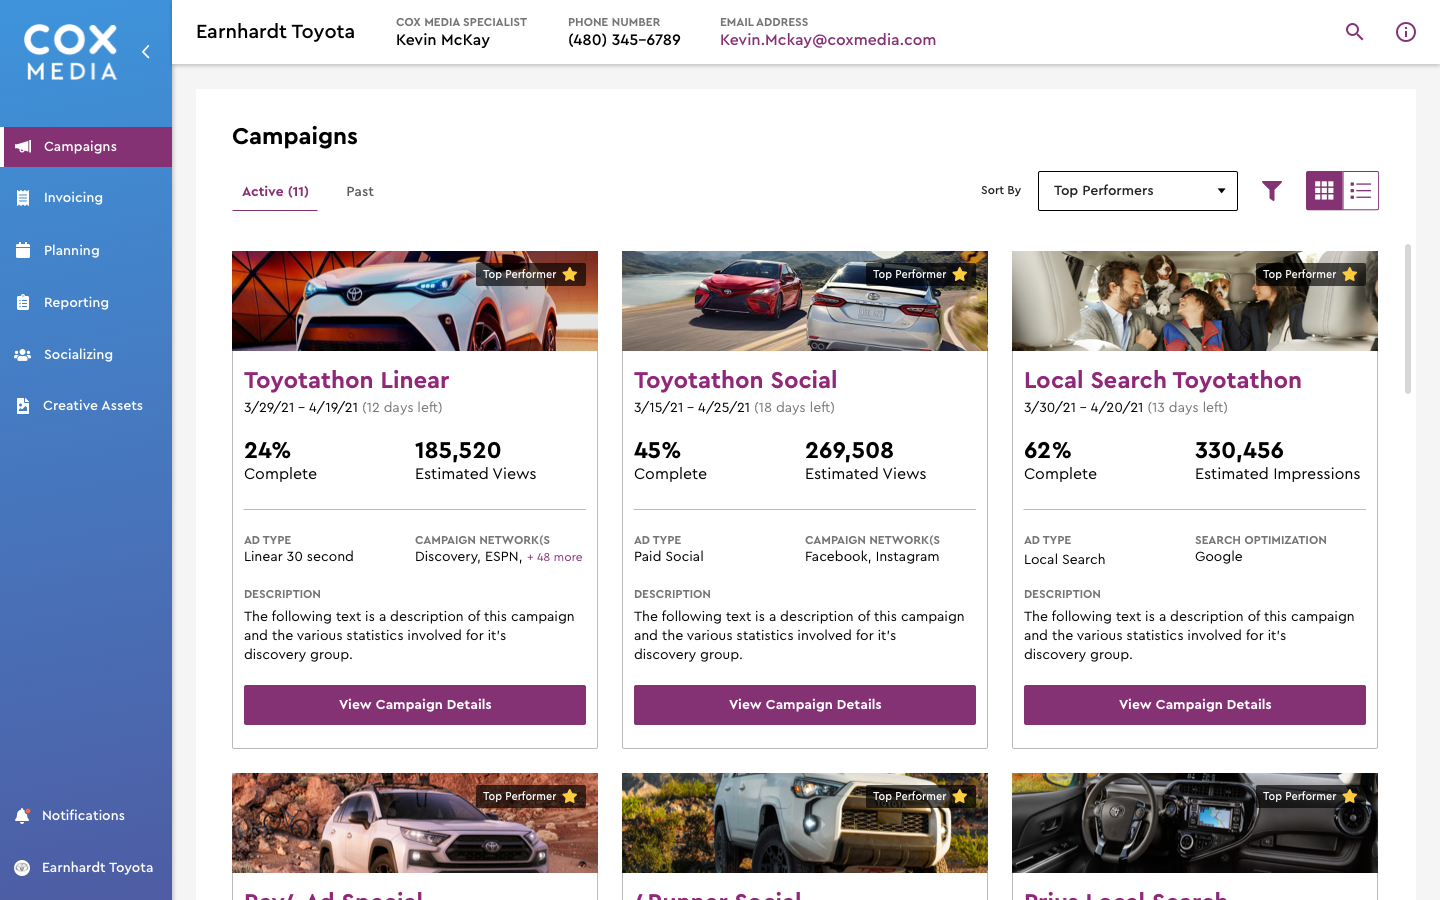
Task: Click the Creative Assets file icon
Action: tap(23, 406)
